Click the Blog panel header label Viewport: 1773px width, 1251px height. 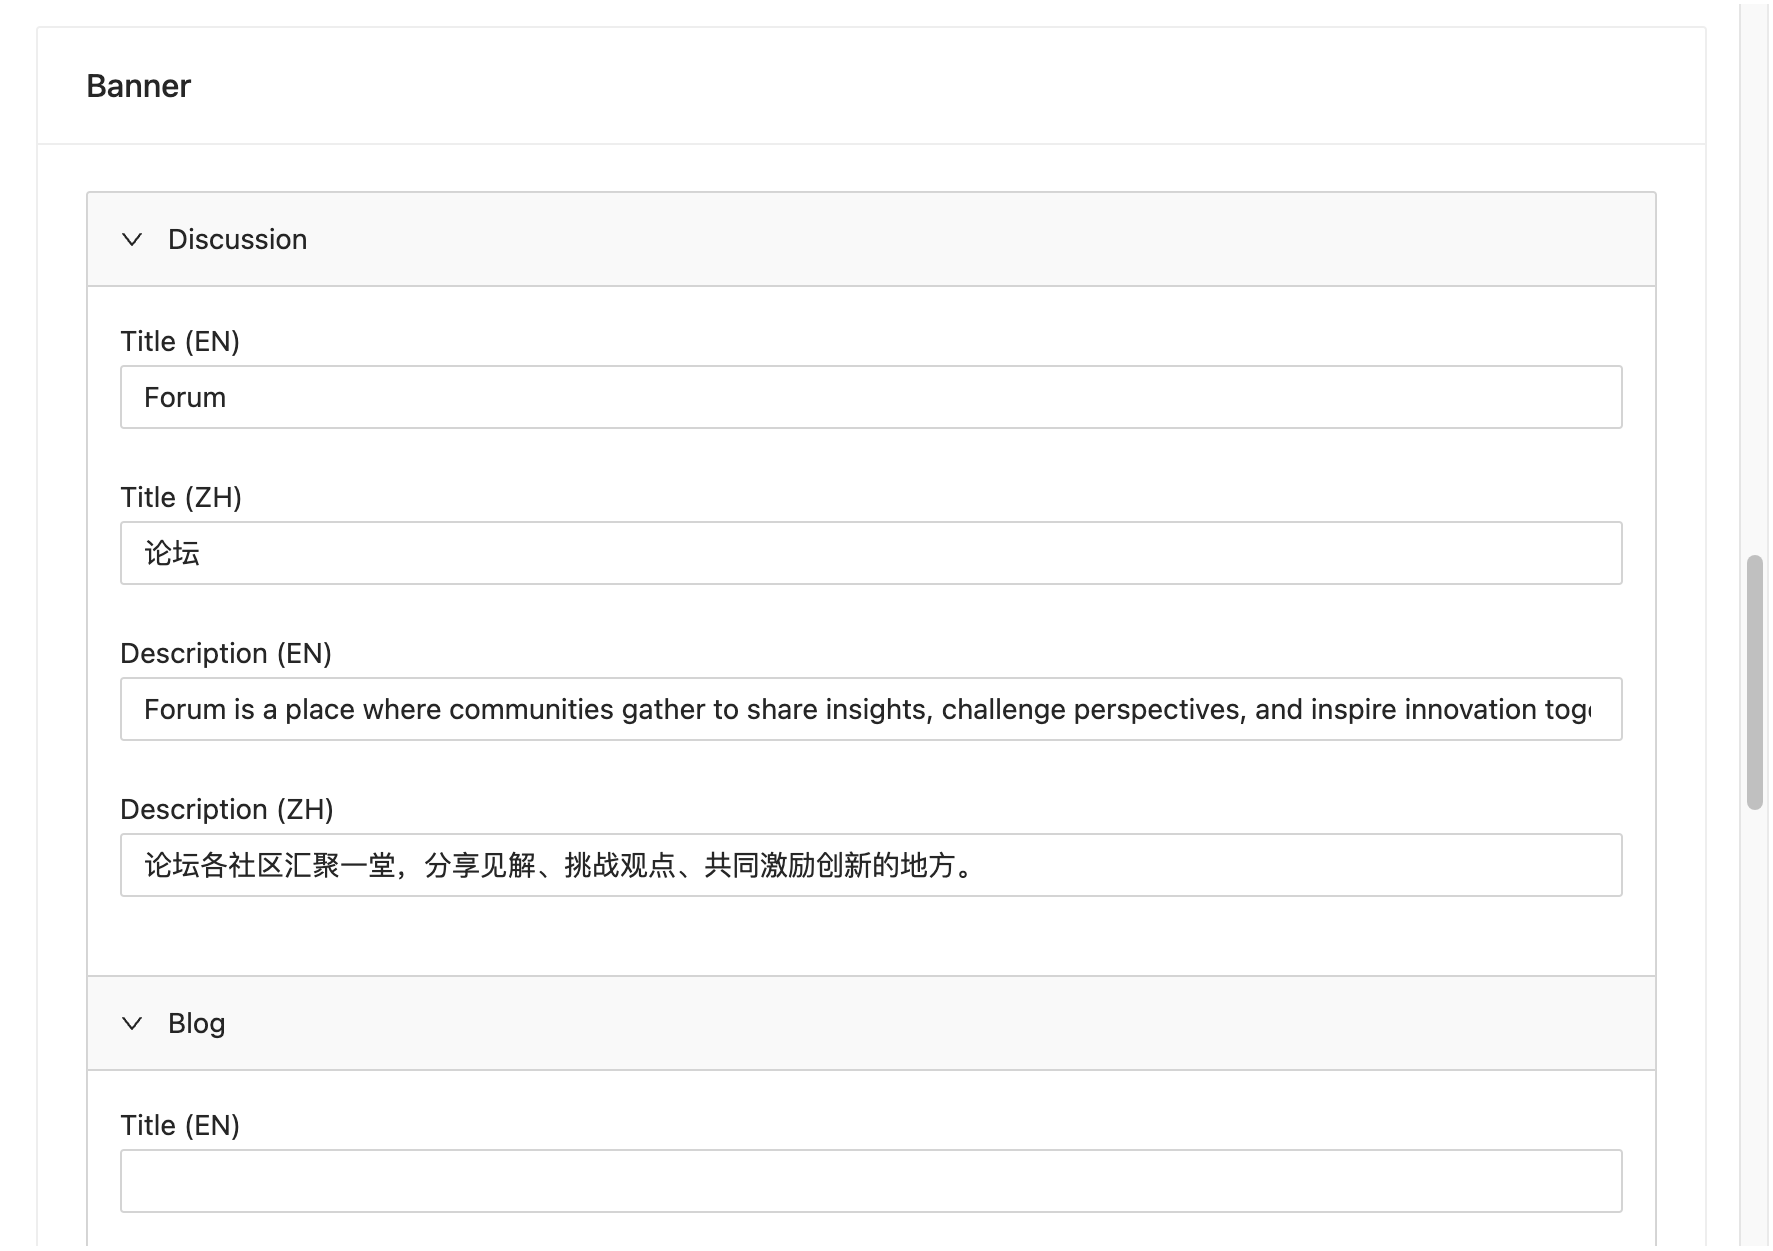[196, 1023]
